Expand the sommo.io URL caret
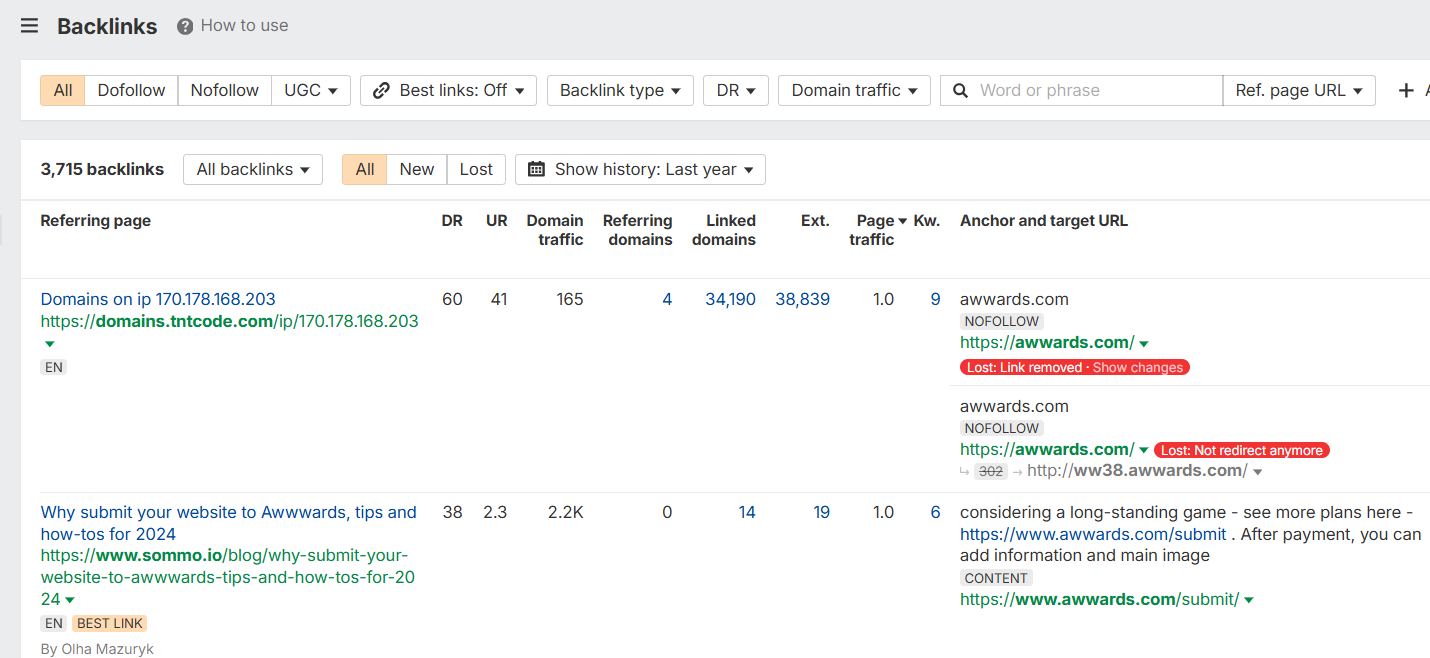1430x658 pixels. 70,600
